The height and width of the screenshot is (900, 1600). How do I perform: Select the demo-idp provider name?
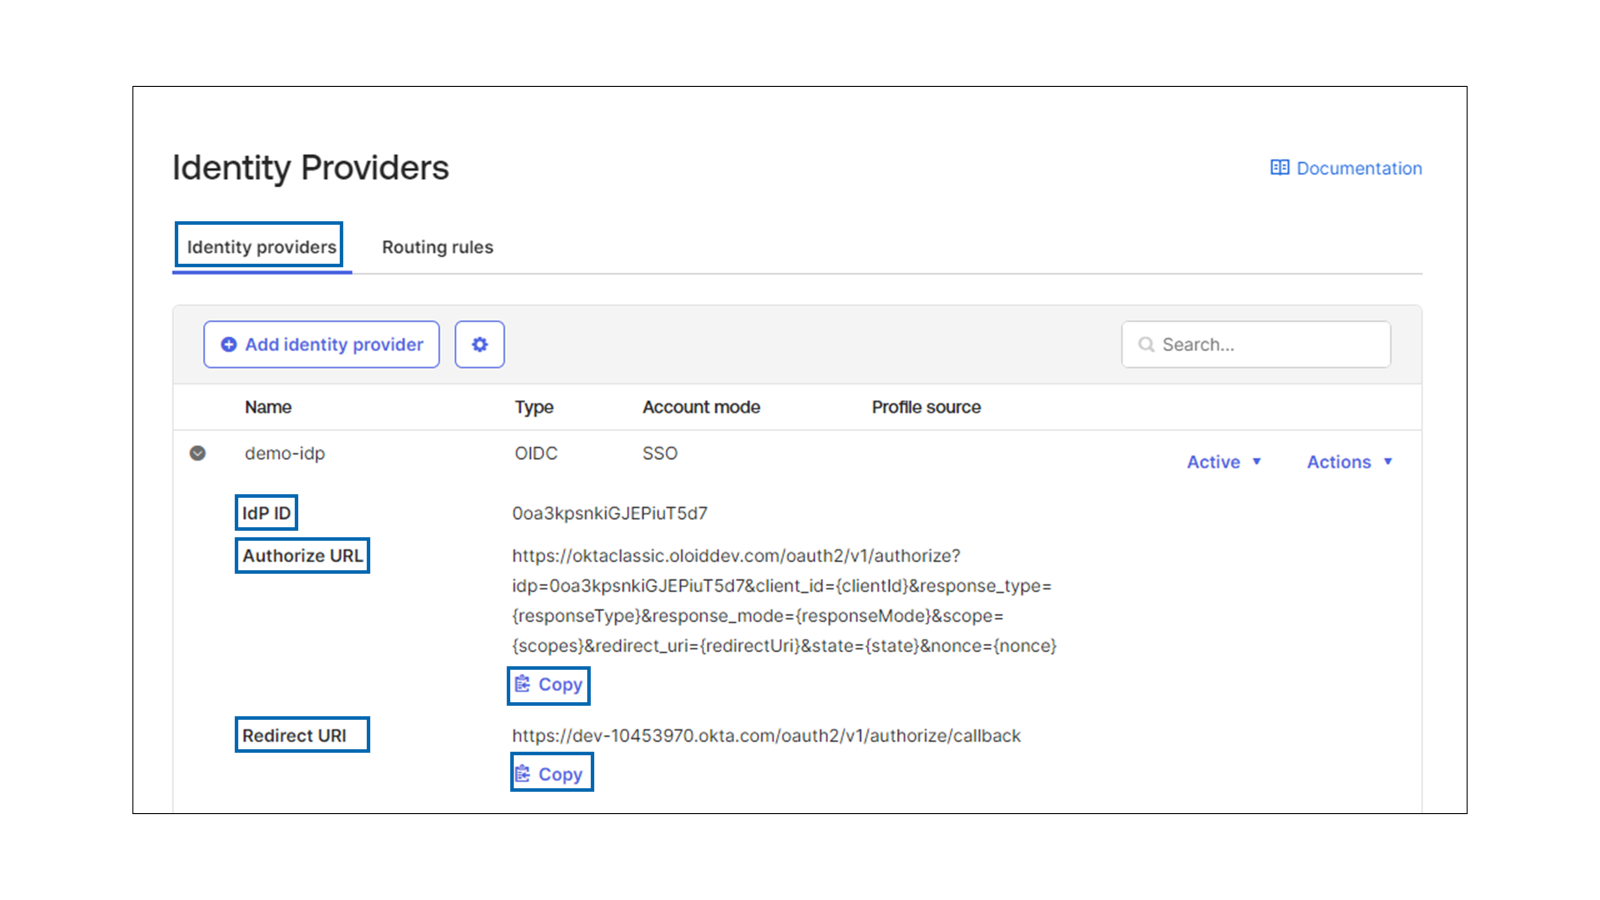[285, 453]
